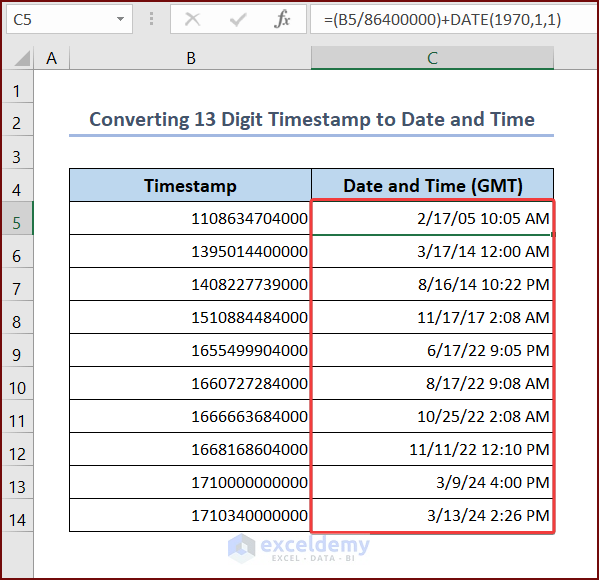
Task: Click the Insert Function fx icon
Action: click(x=282, y=19)
